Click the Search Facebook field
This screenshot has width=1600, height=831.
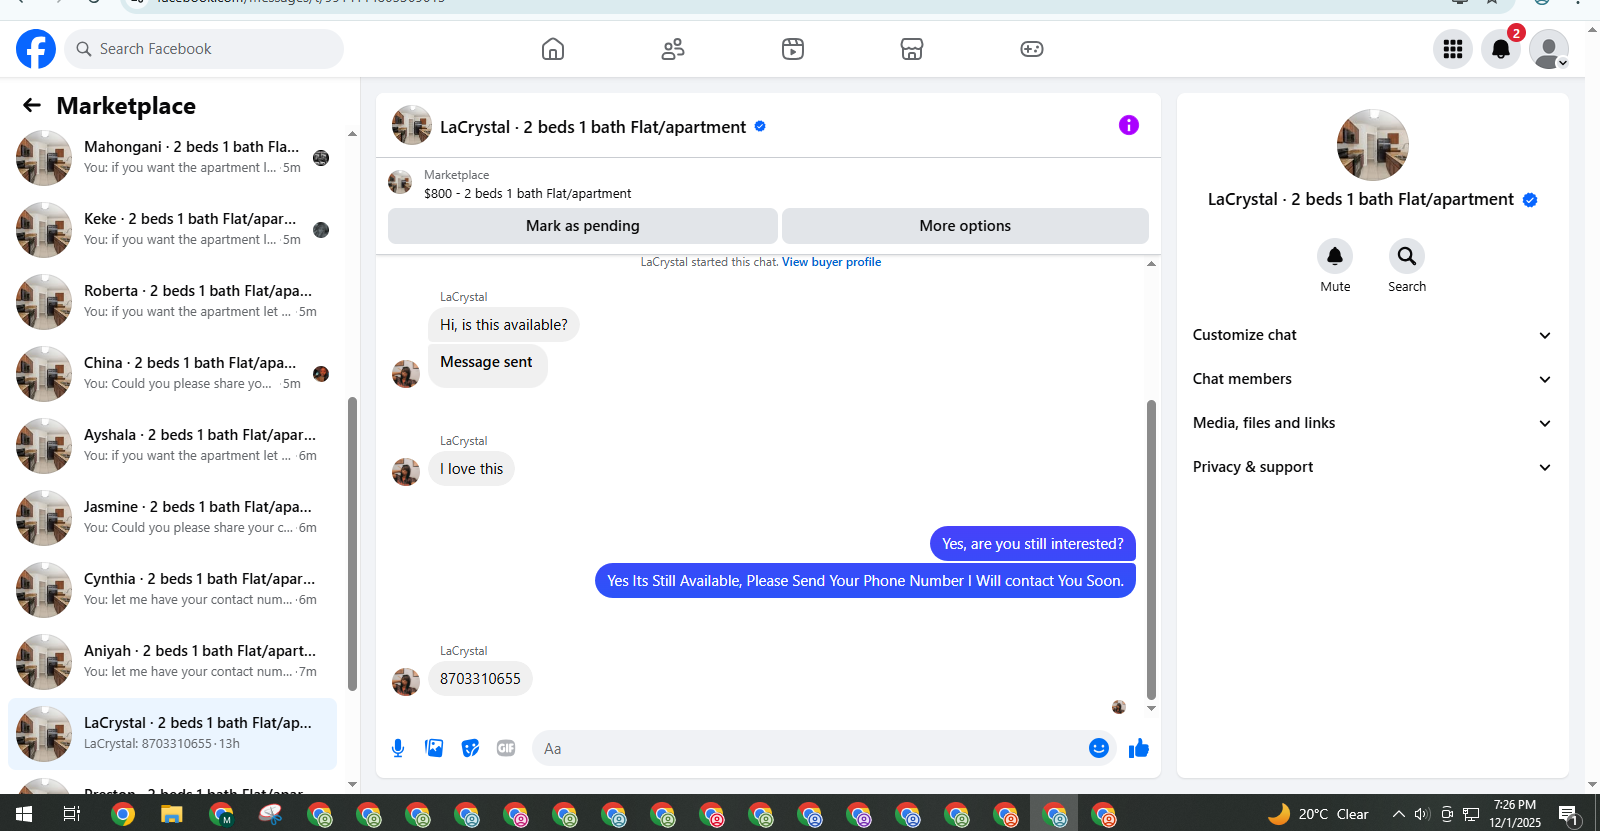204,49
